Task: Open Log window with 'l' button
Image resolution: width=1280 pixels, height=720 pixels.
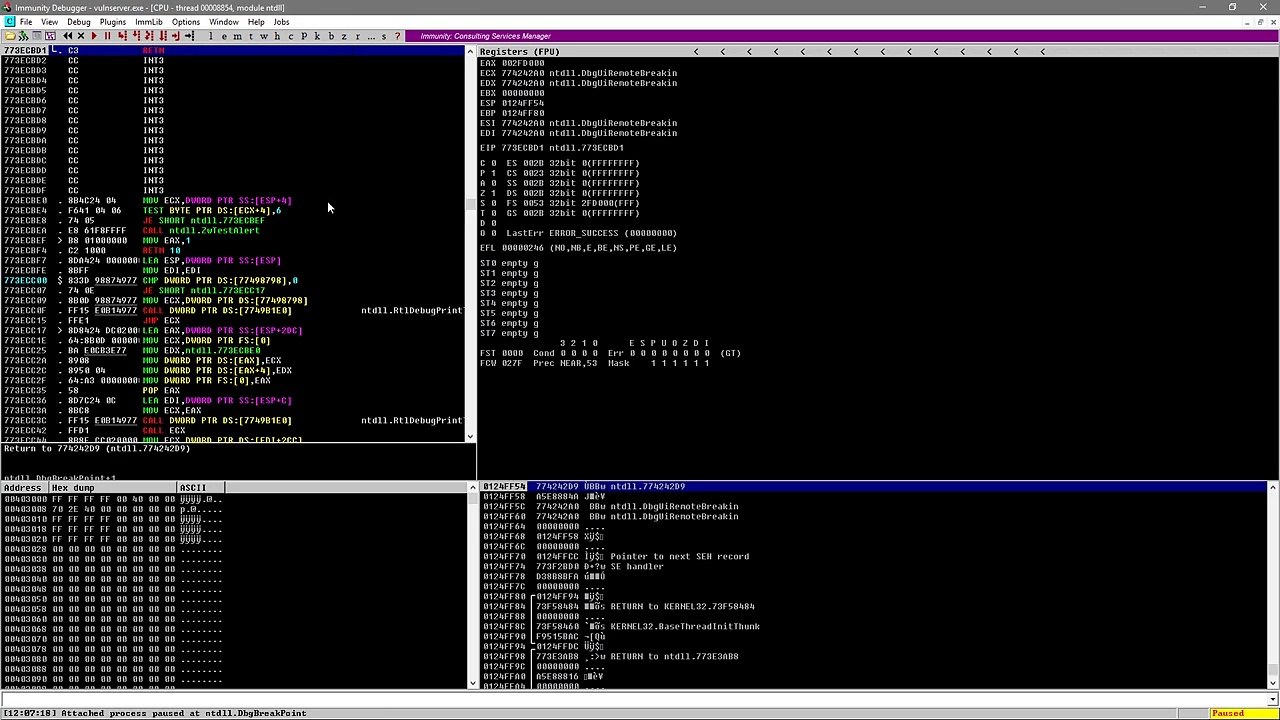Action: click(x=211, y=36)
